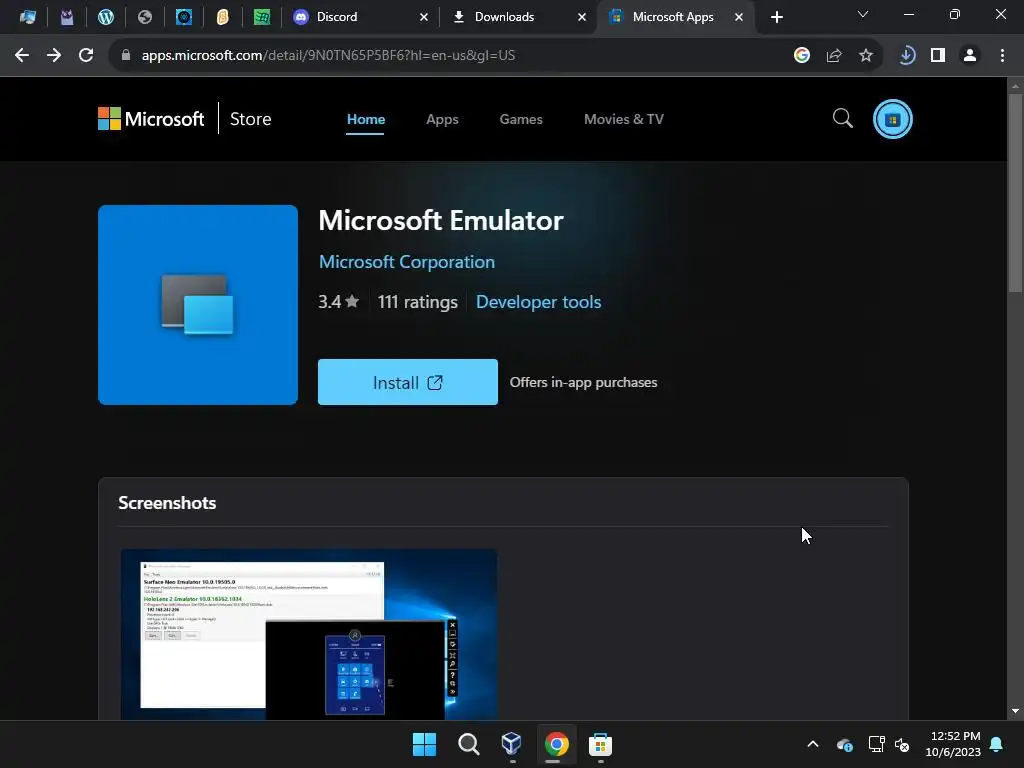Click the address bar URL
This screenshot has width=1024, height=768.
(328, 56)
